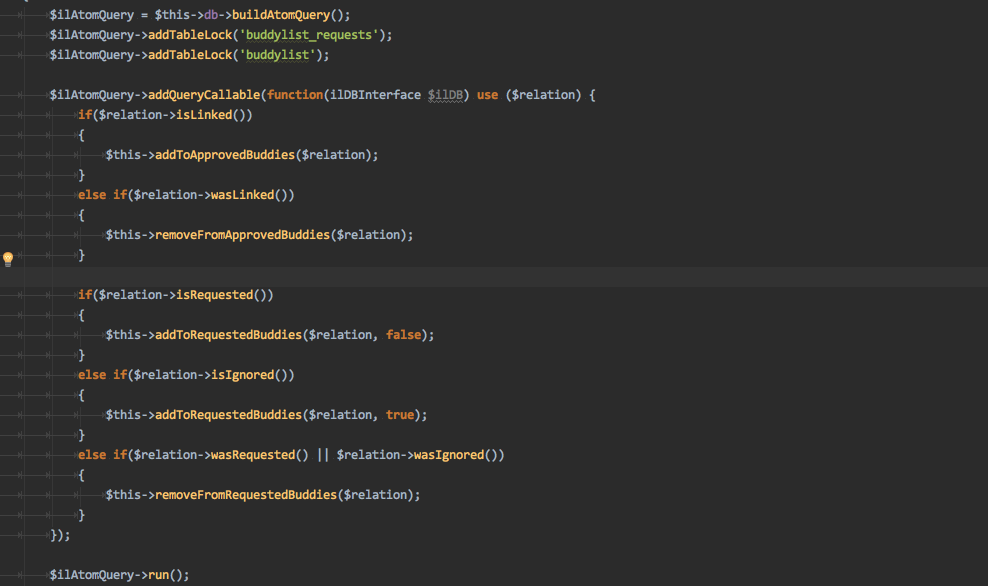
Task: Click the false argument in addToRequestedBuddies
Action: coord(405,335)
